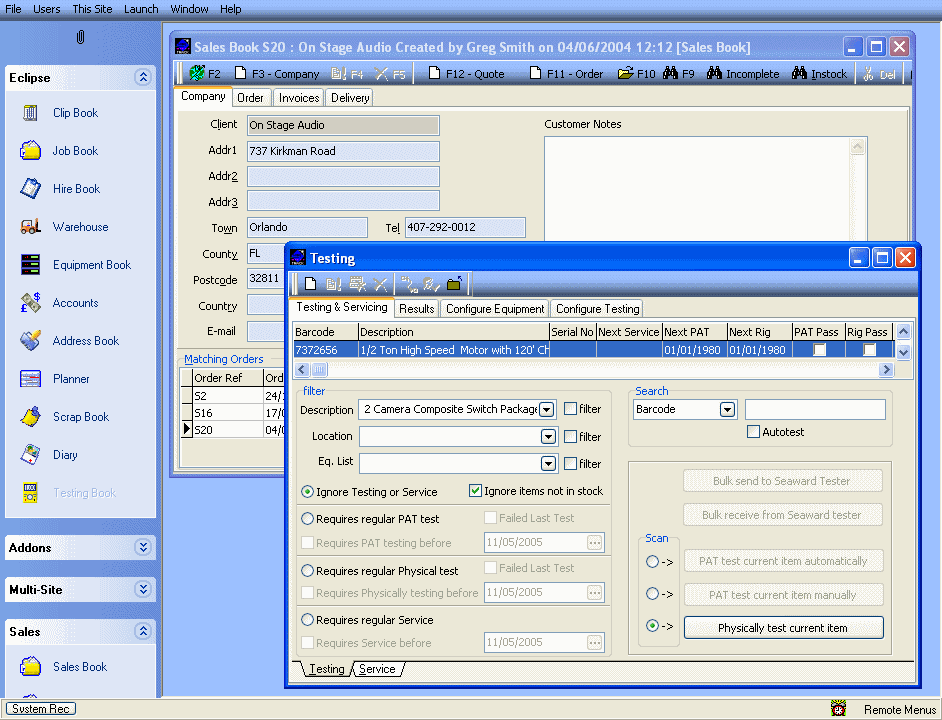Viewport: 942px width, 720px height.
Task: Expand the Addons sidebar section
Action: coord(143,548)
